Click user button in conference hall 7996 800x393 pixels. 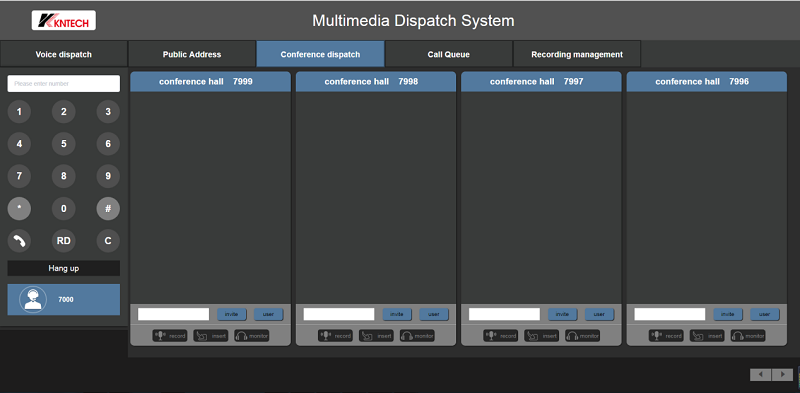click(765, 314)
